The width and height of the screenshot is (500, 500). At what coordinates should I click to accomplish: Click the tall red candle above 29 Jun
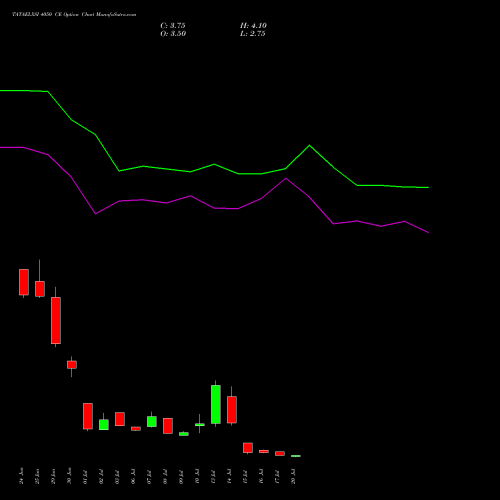click(56, 320)
